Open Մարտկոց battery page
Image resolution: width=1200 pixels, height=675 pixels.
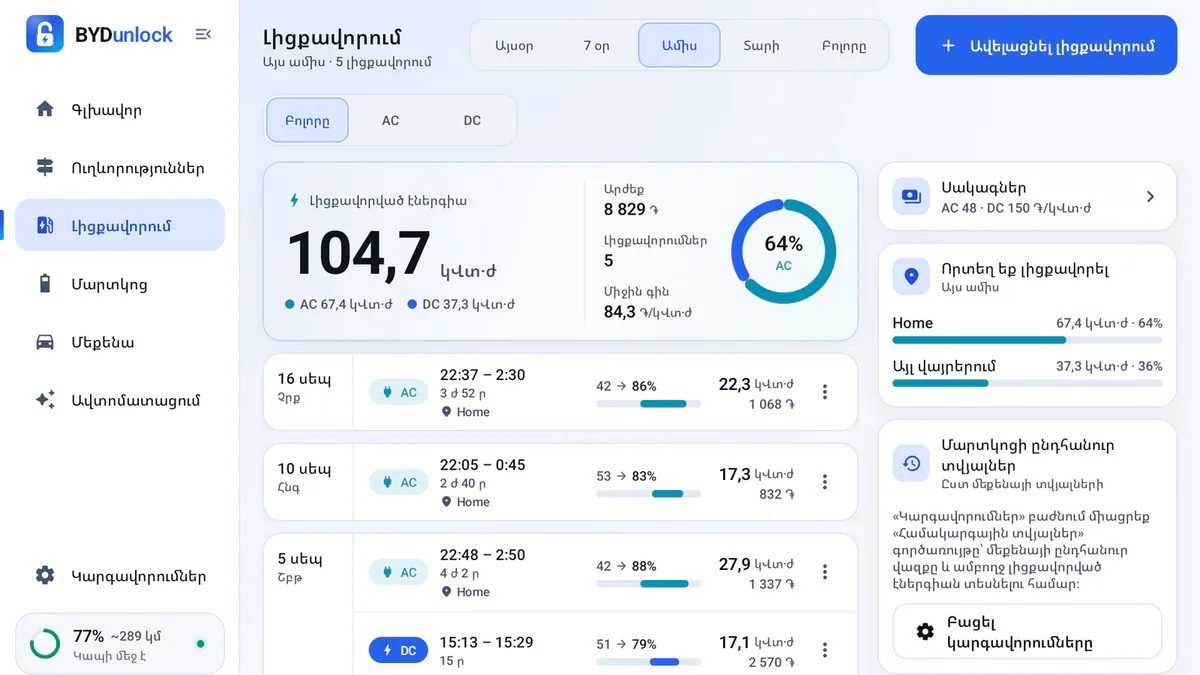tap(120, 283)
